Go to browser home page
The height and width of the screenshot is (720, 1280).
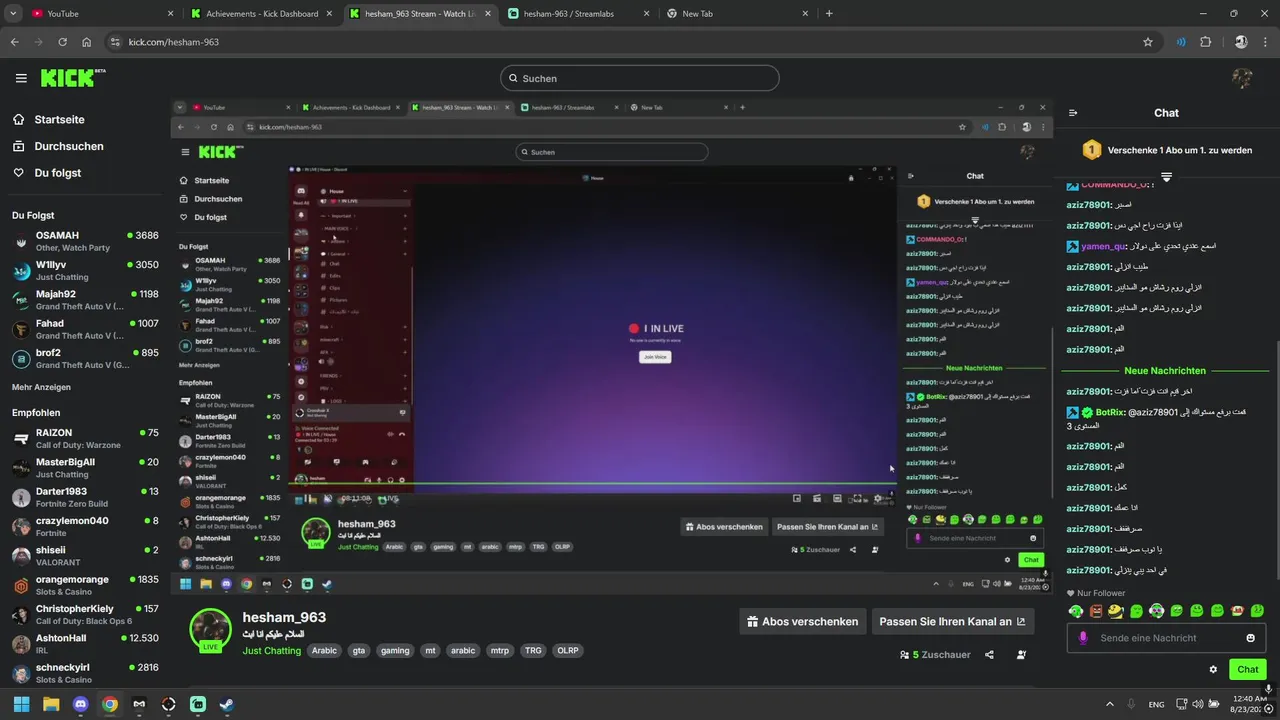coord(87,42)
